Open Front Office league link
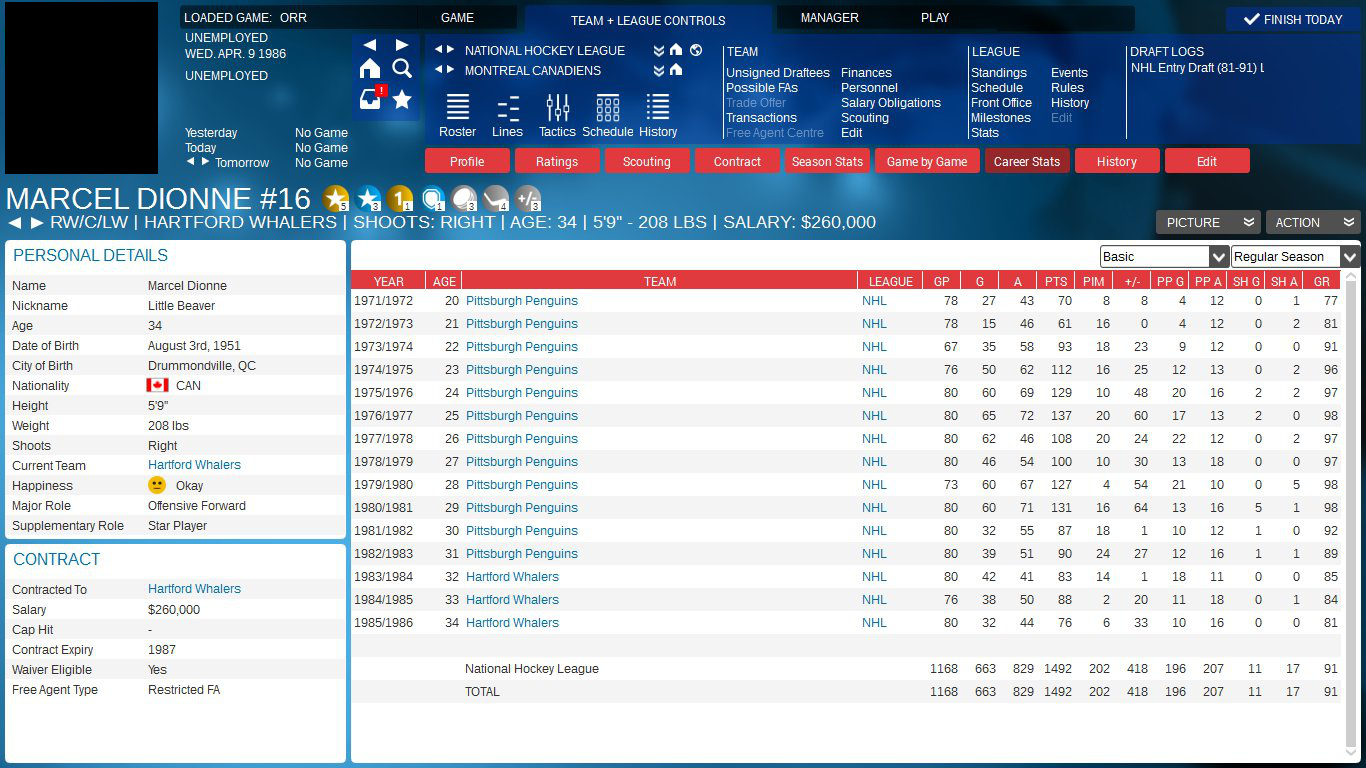The image size is (1366, 768). [1001, 103]
